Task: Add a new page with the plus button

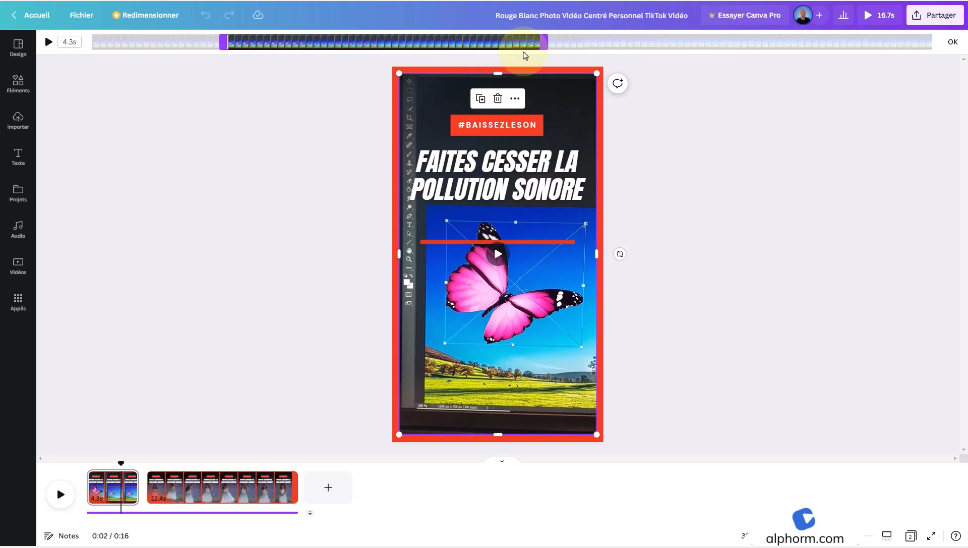Action: click(328, 488)
